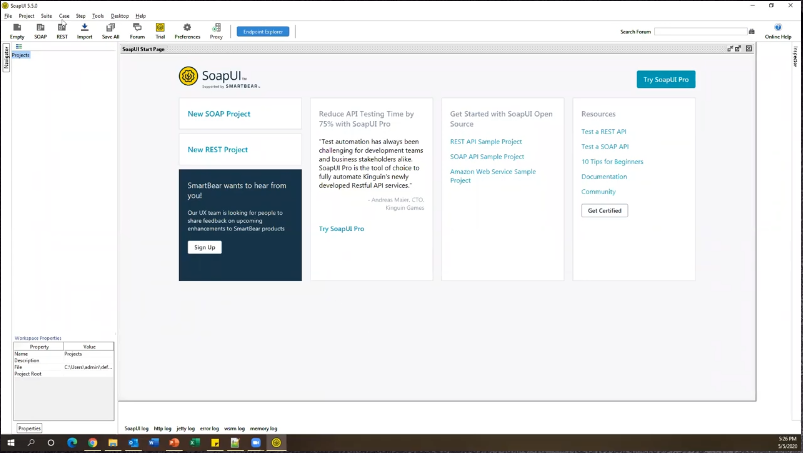Click the SOAP toolbar icon
The image size is (803, 453).
click(40, 31)
